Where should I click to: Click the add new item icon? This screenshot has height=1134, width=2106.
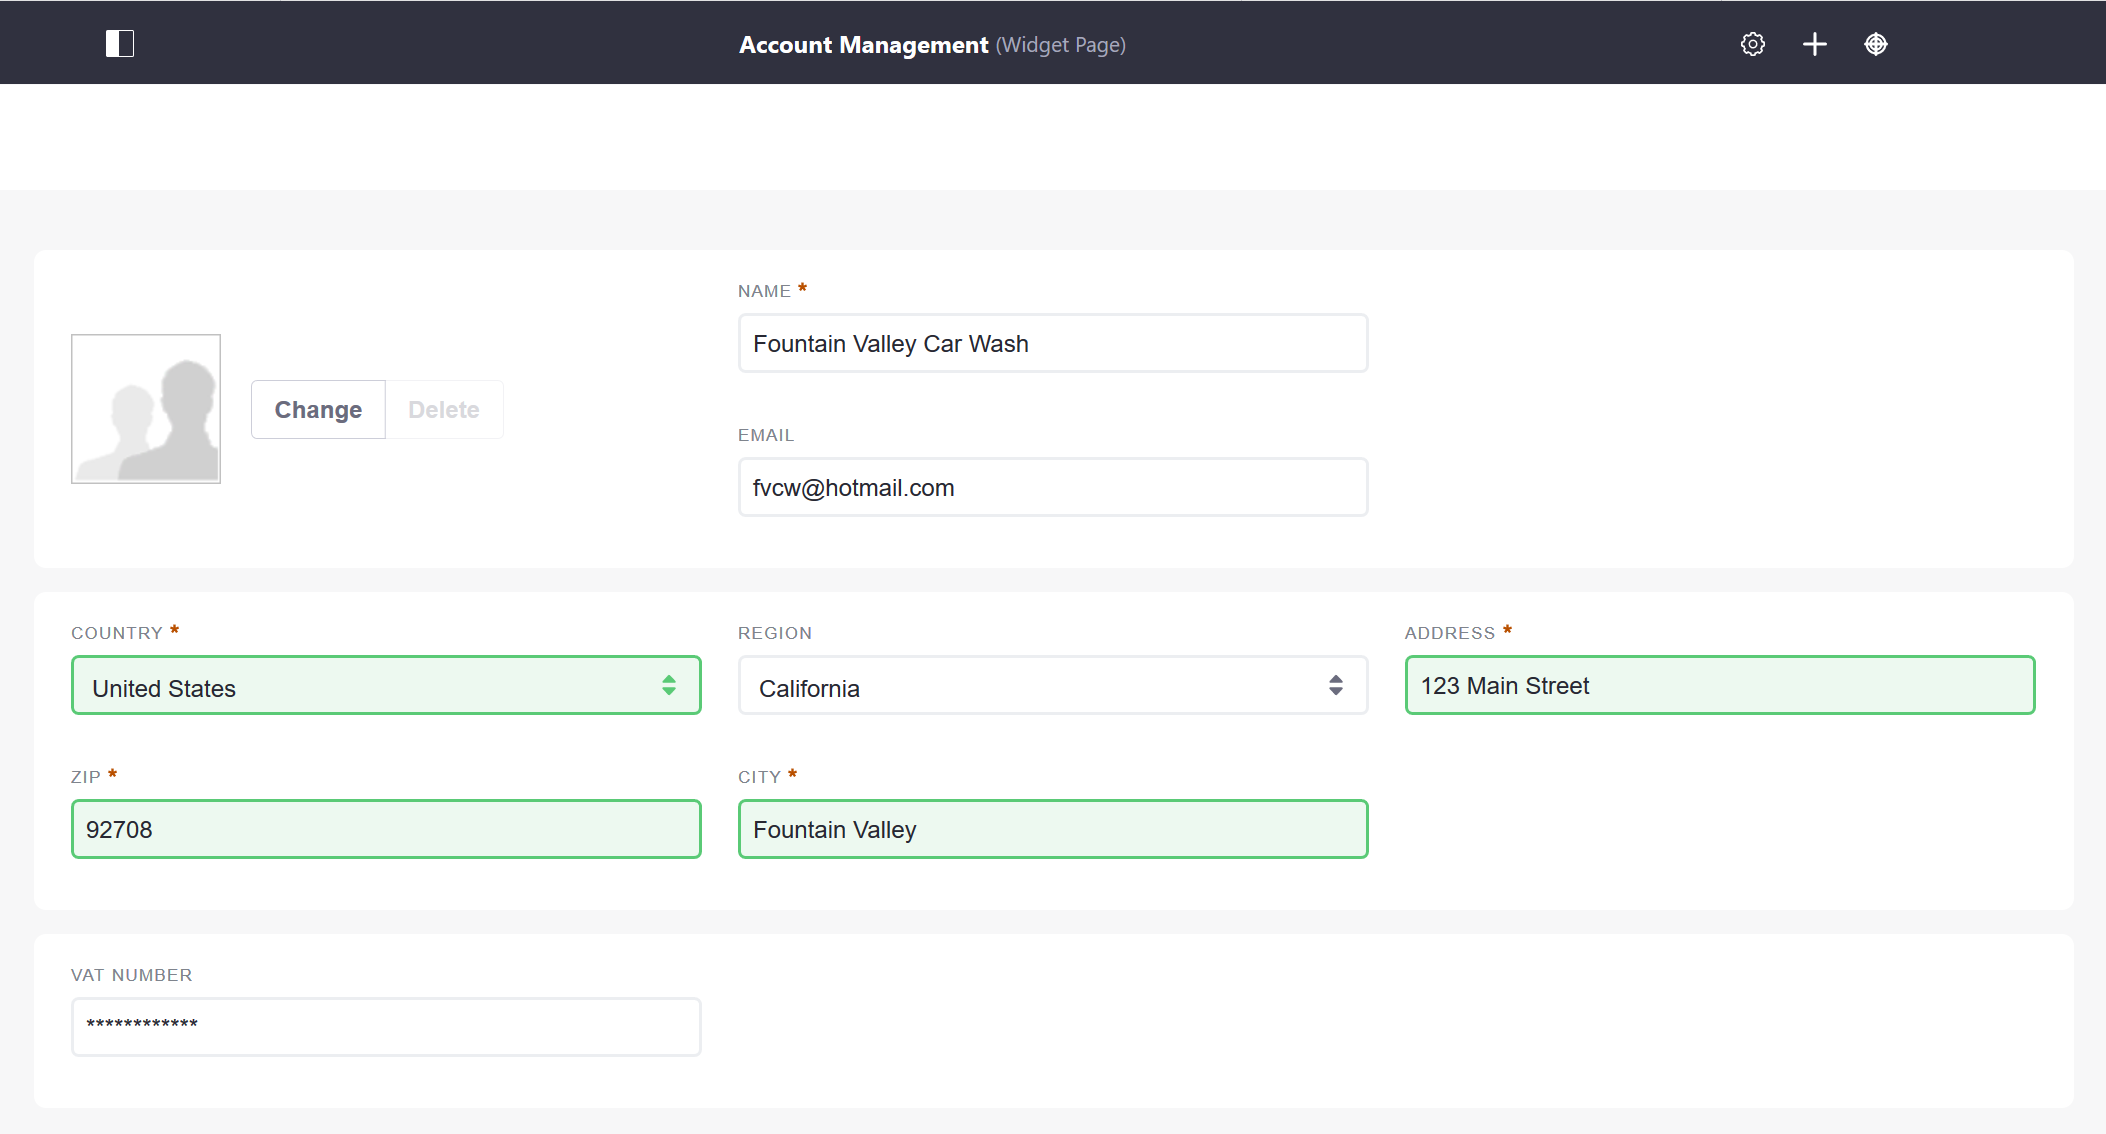(1814, 45)
